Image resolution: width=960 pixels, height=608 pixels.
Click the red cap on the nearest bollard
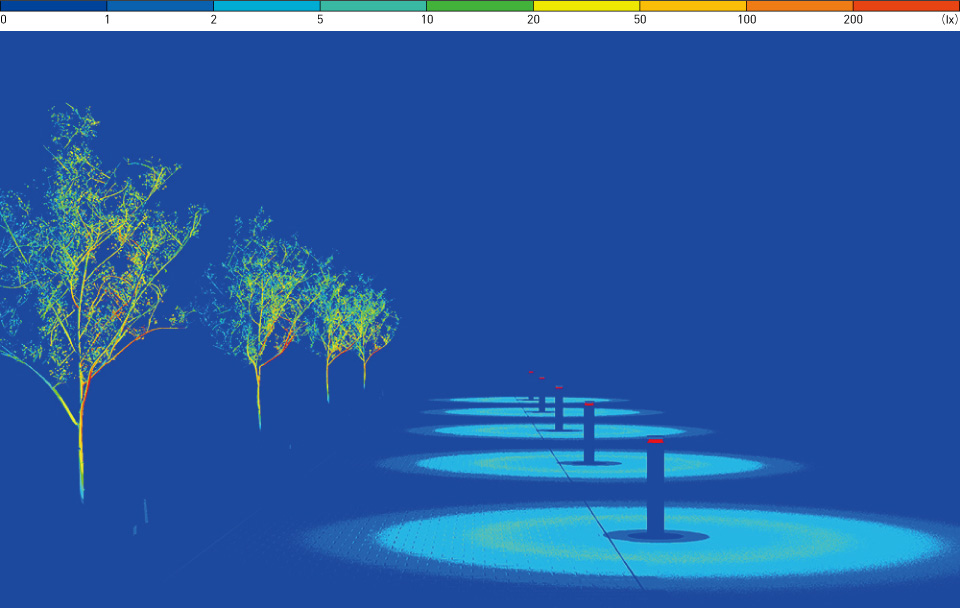[x=655, y=440]
